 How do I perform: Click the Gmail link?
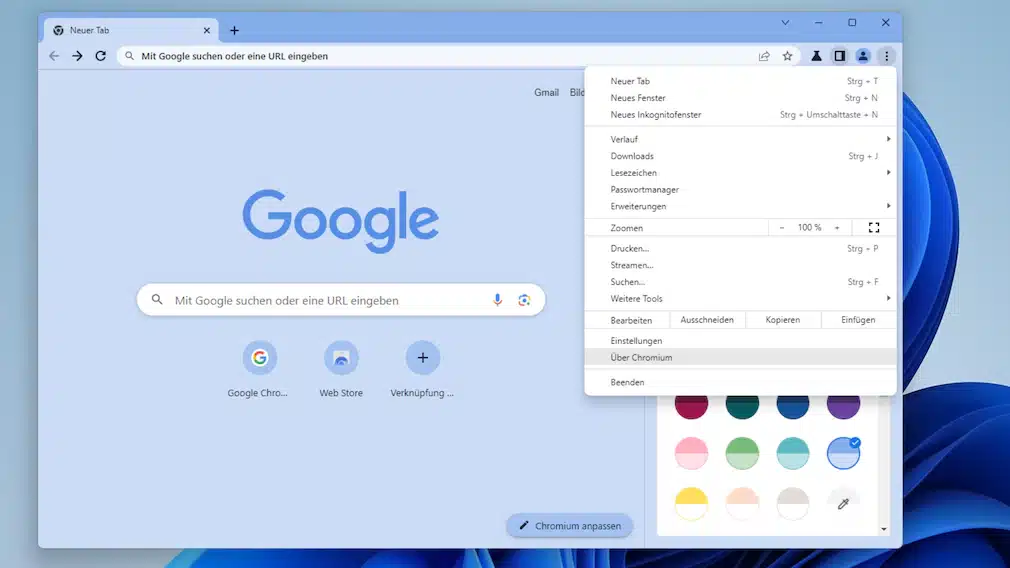click(x=546, y=92)
